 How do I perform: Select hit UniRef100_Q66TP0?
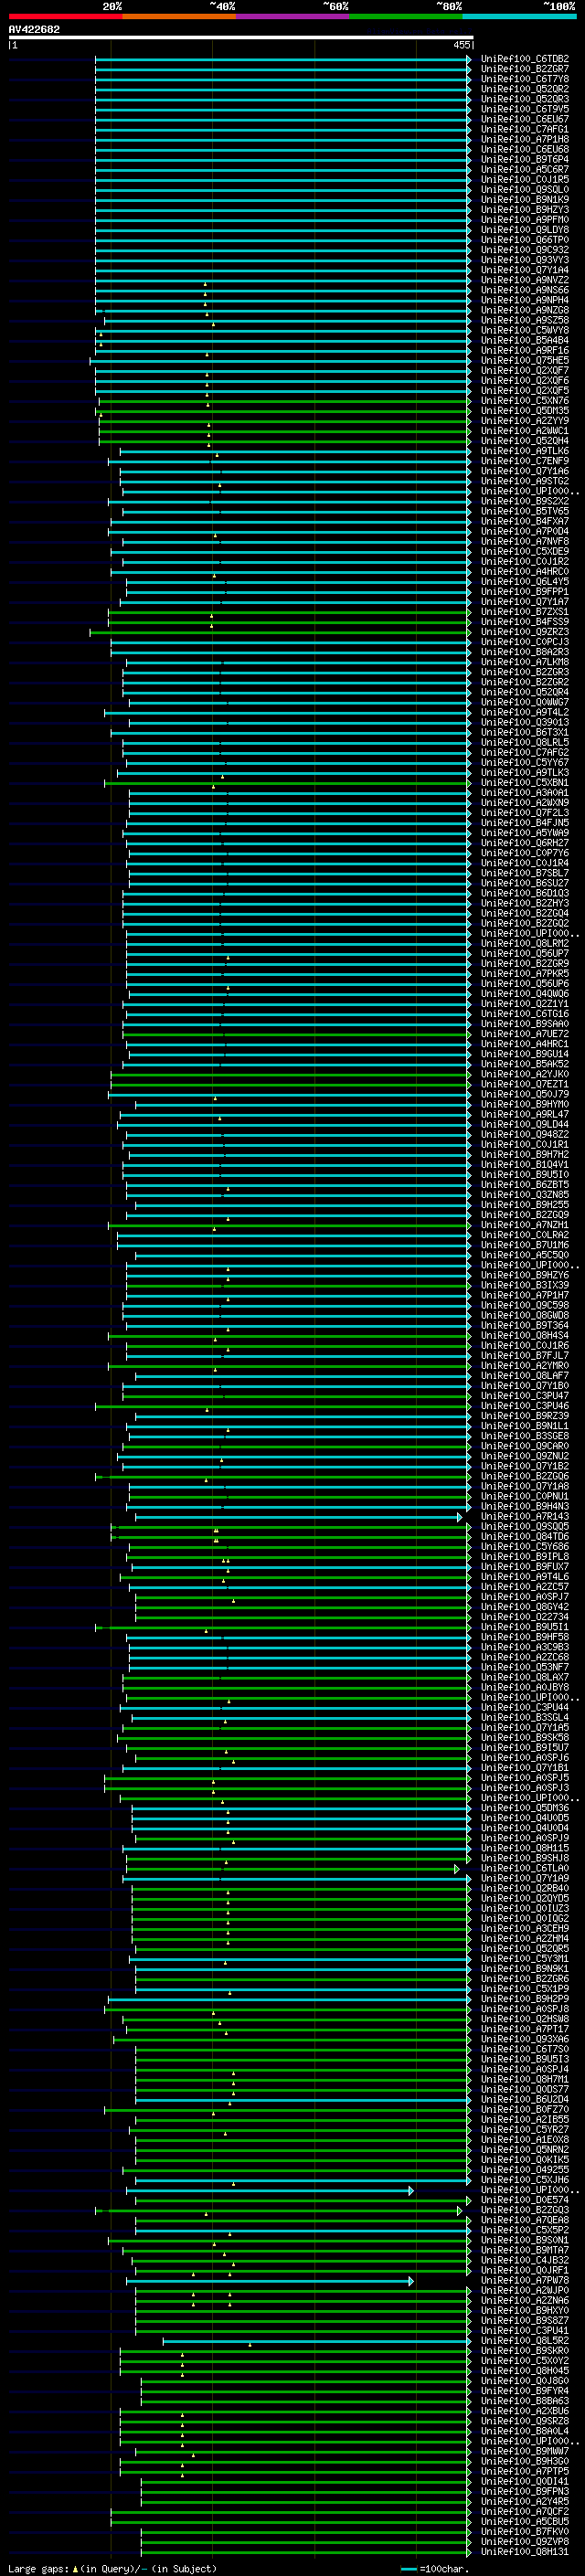point(525,240)
